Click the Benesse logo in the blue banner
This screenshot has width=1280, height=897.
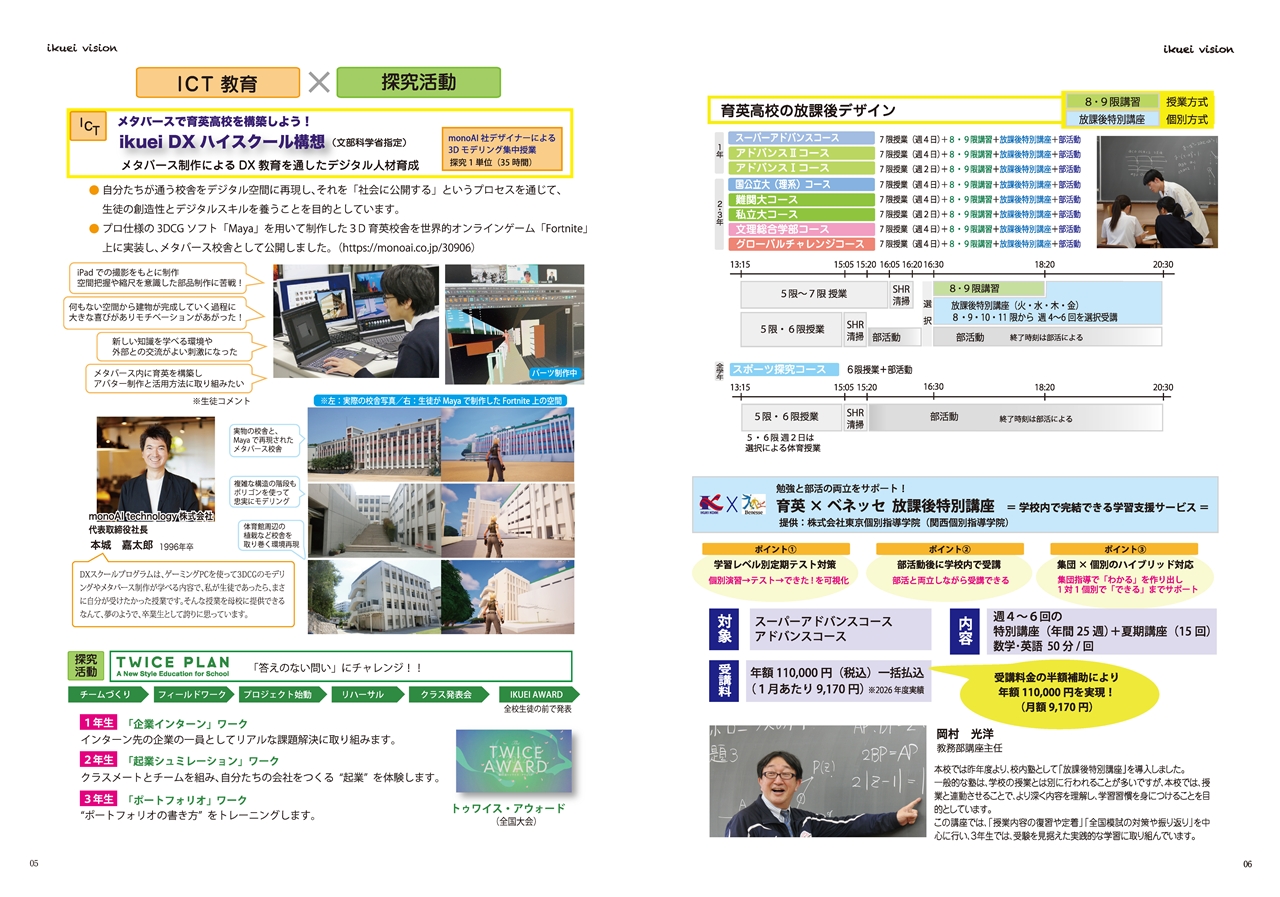(752, 506)
